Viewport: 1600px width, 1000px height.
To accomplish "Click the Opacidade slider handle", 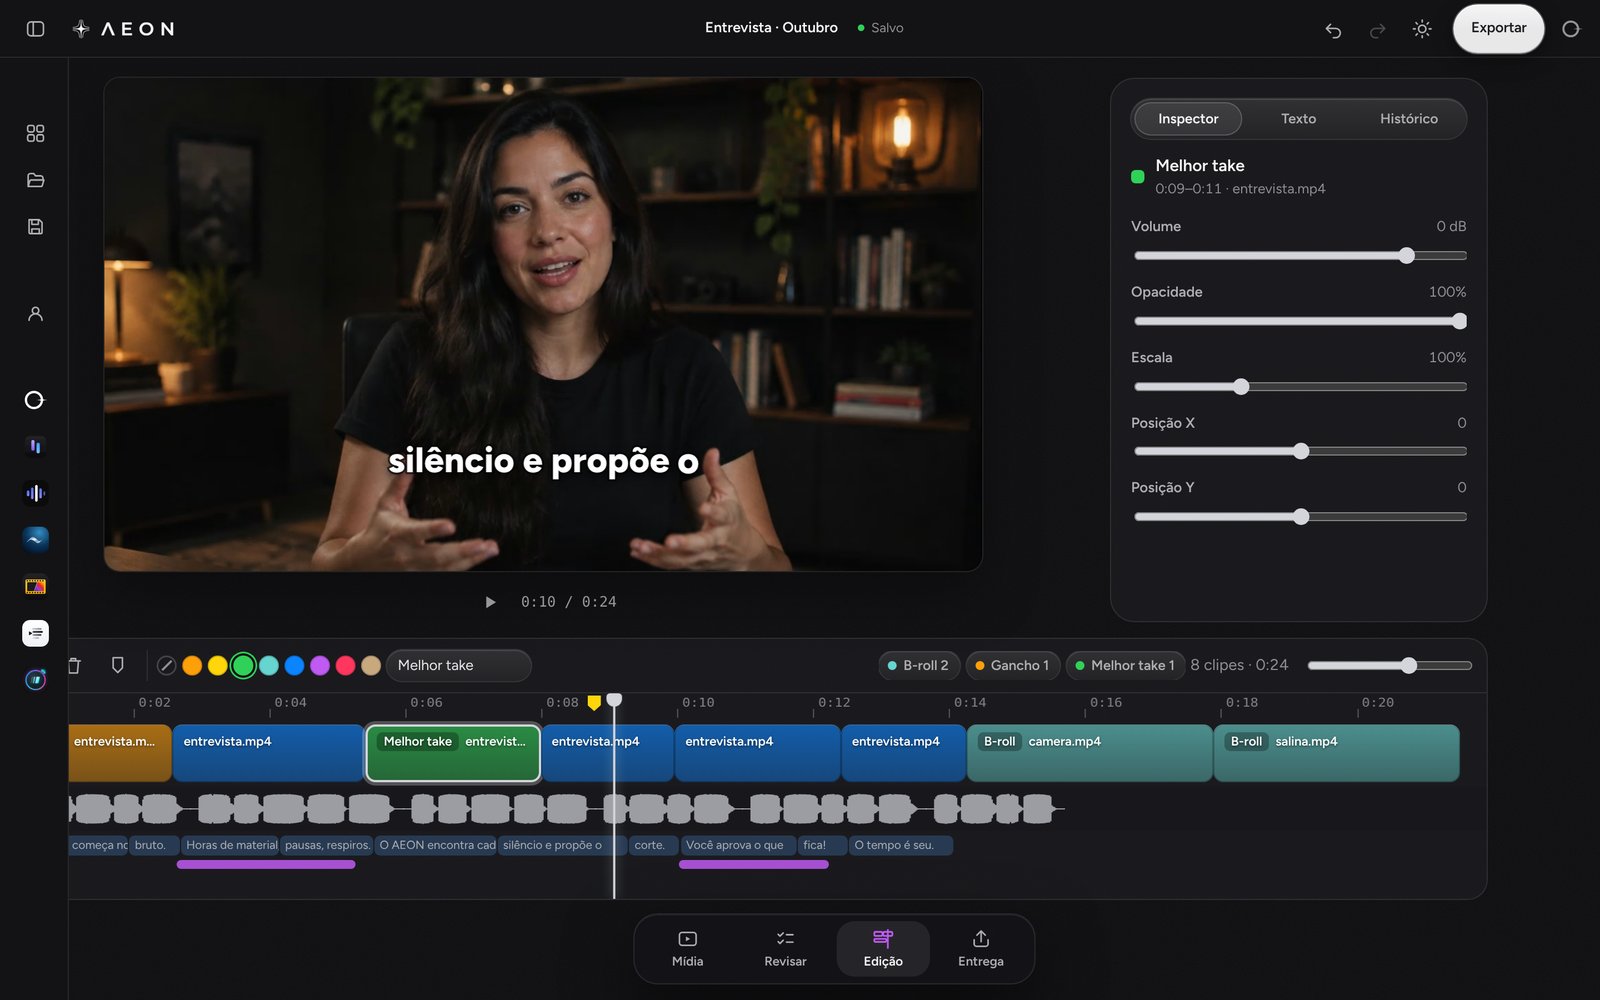I will coord(1459,321).
